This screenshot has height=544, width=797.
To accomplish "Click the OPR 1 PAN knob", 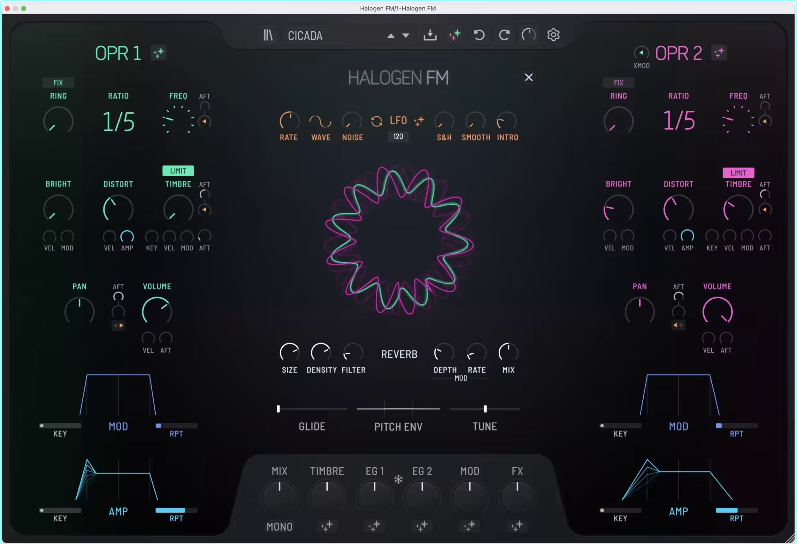I will click(79, 311).
